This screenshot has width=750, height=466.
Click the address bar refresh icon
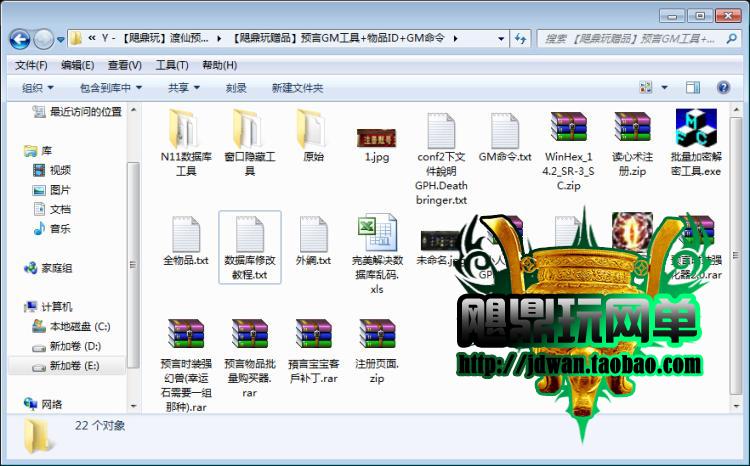click(521, 39)
